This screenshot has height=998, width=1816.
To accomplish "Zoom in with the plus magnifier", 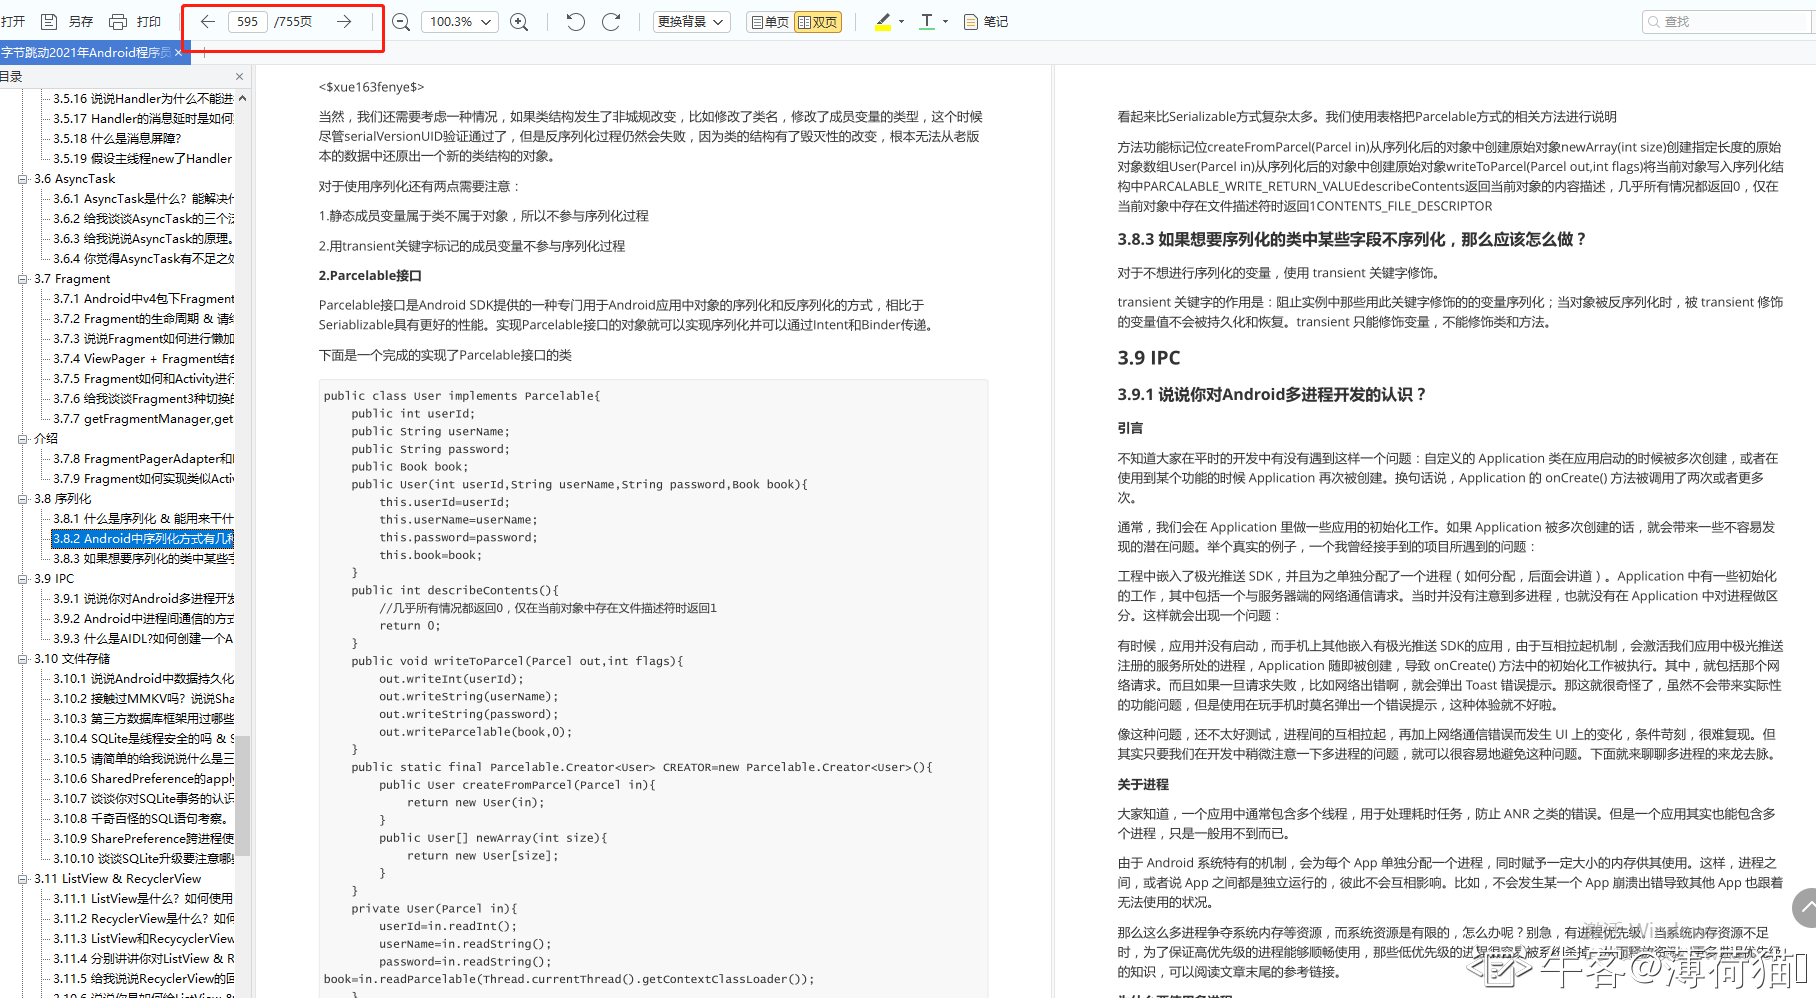I will coord(519,22).
